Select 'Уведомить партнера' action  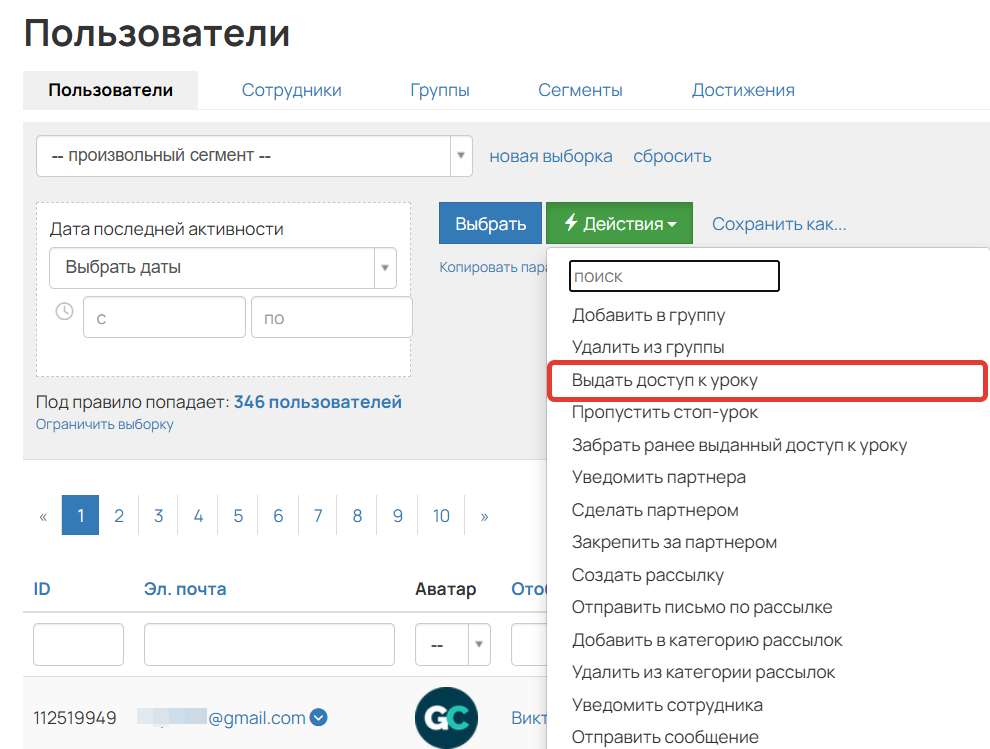click(659, 477)
